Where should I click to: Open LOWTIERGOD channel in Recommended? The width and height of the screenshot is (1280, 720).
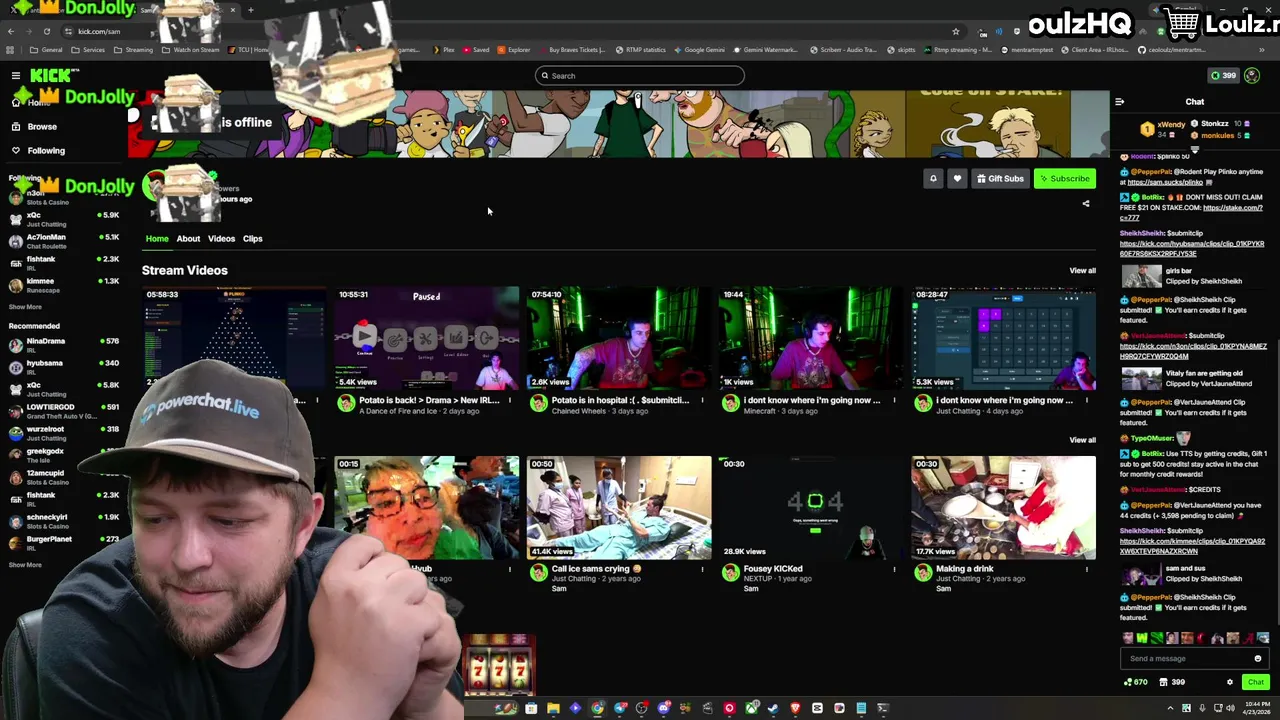coord(64,411)
